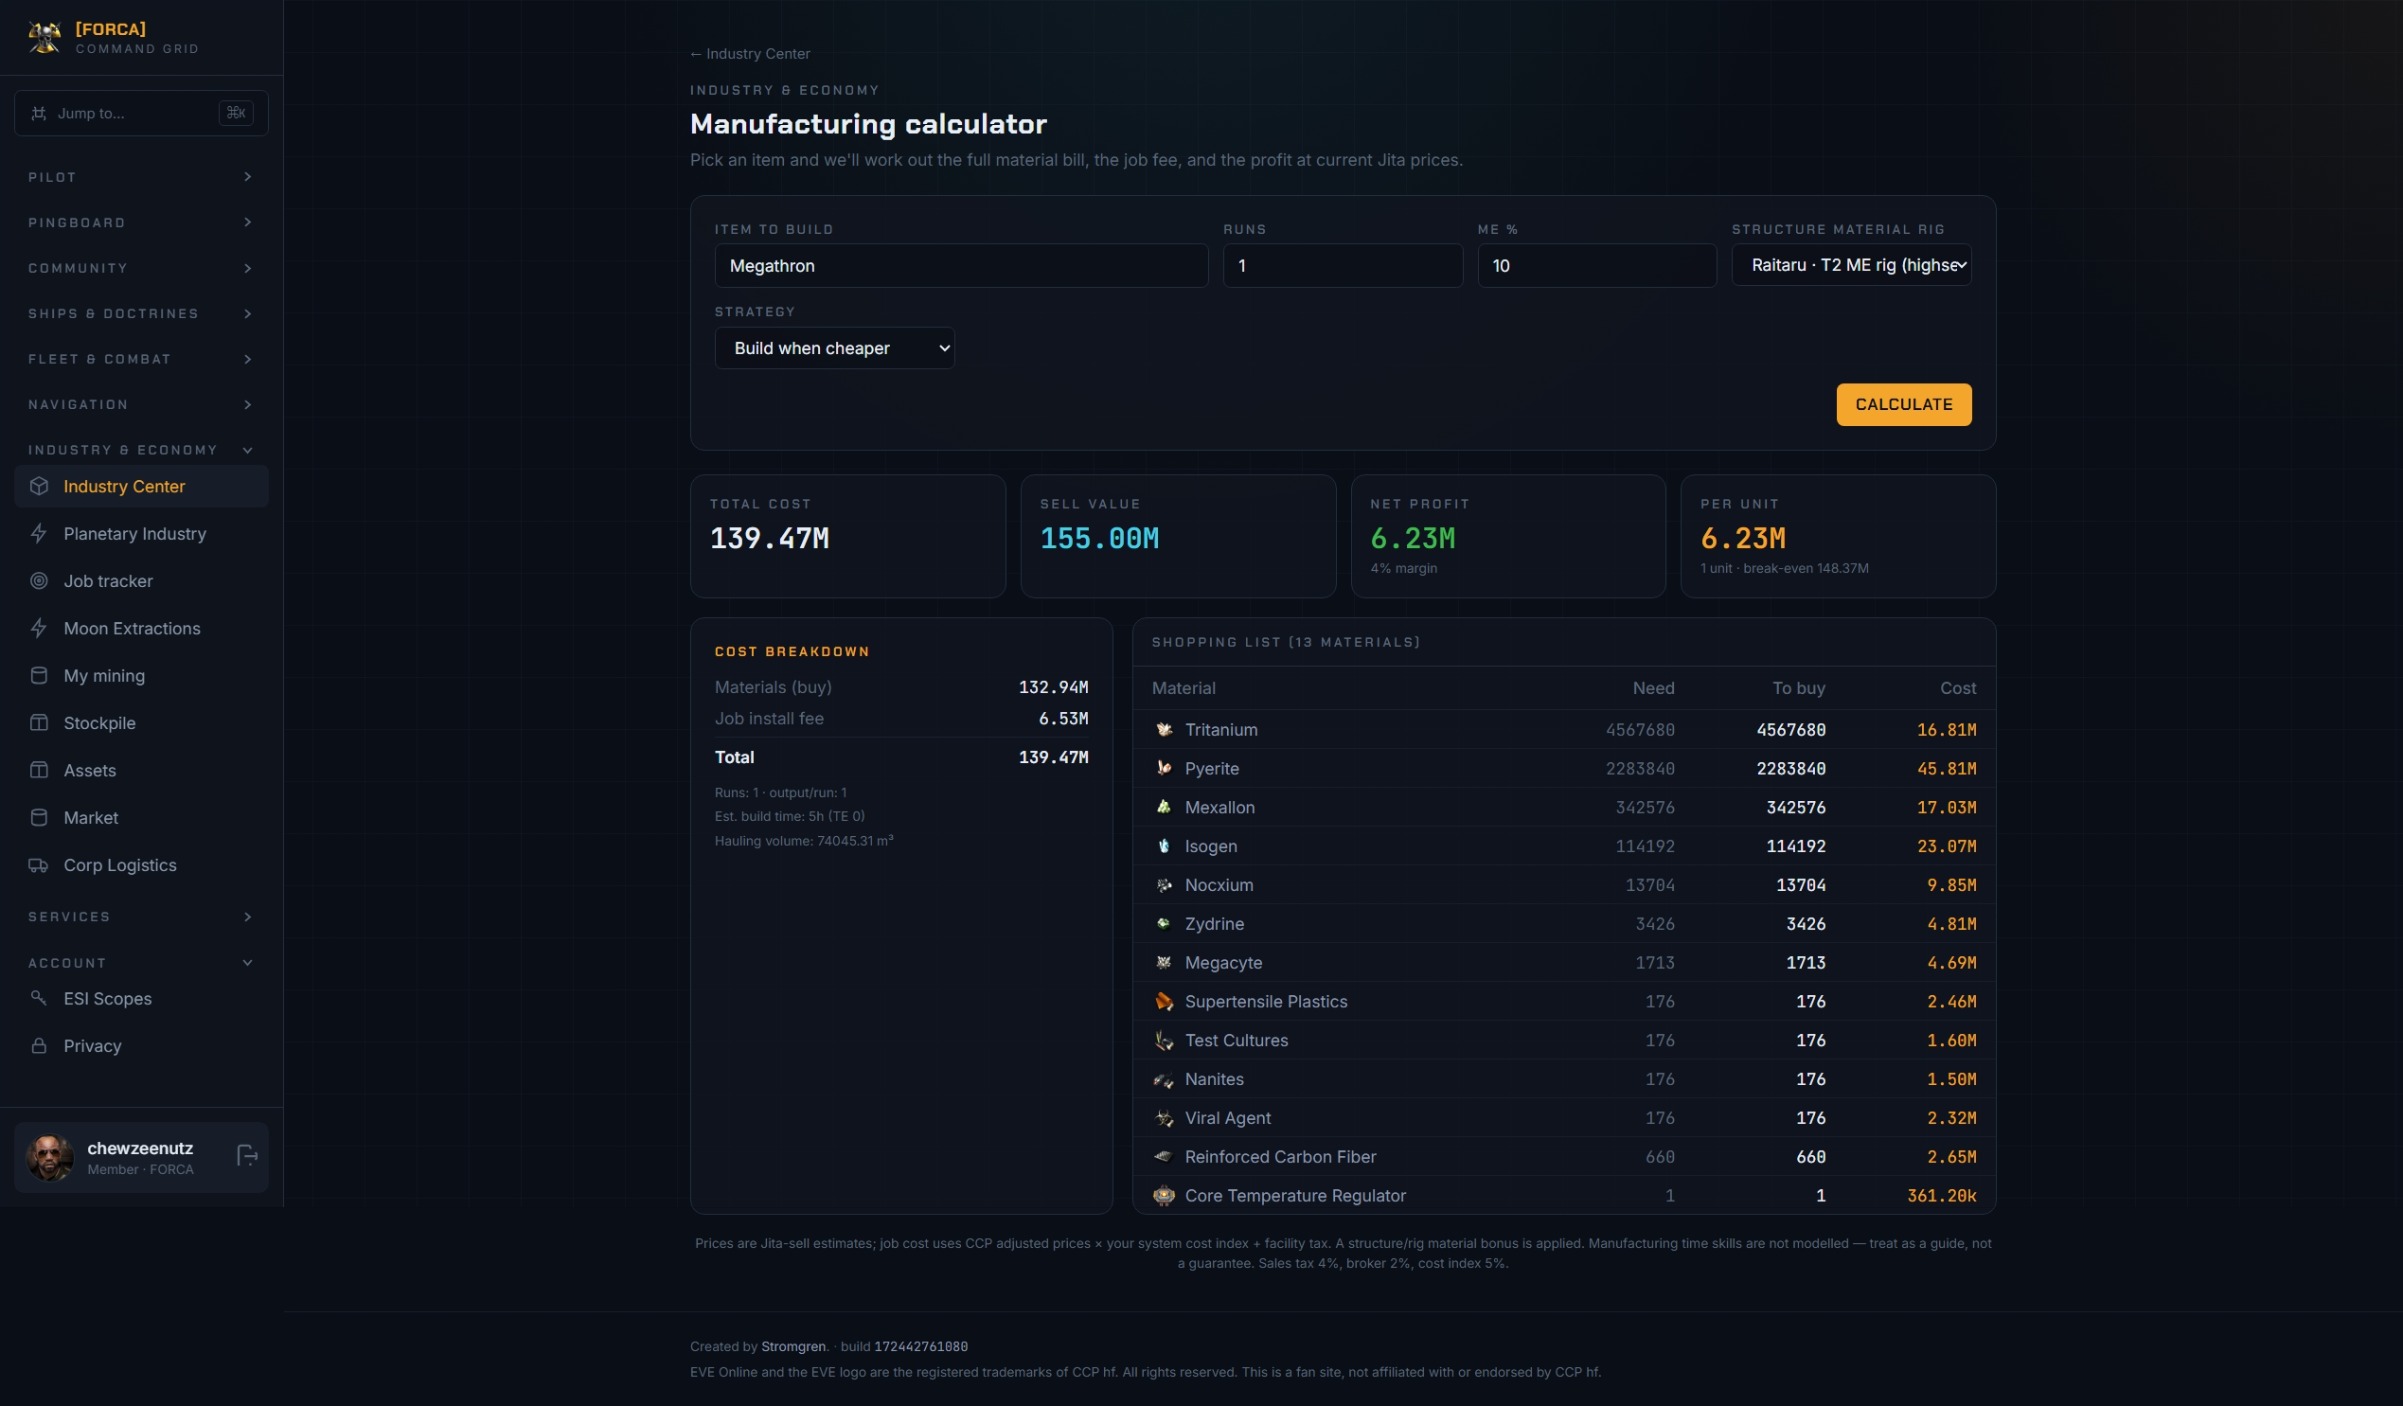Click the Nocxium mineral icon
Screen dimensions: 2403x1406
(1164, 885)
